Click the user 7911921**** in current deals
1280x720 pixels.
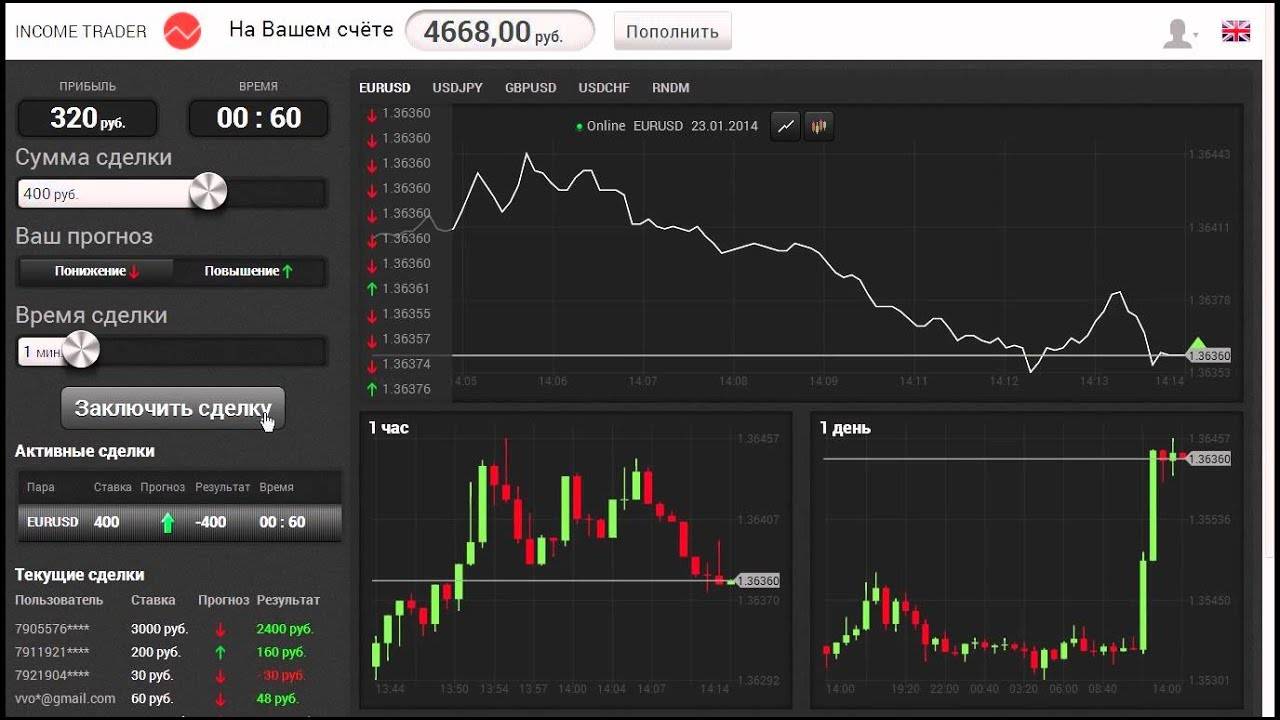click(52, 653)
